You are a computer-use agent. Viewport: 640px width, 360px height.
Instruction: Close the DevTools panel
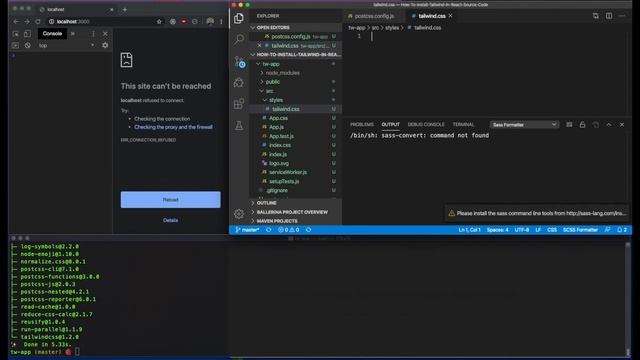pos(105,34)
